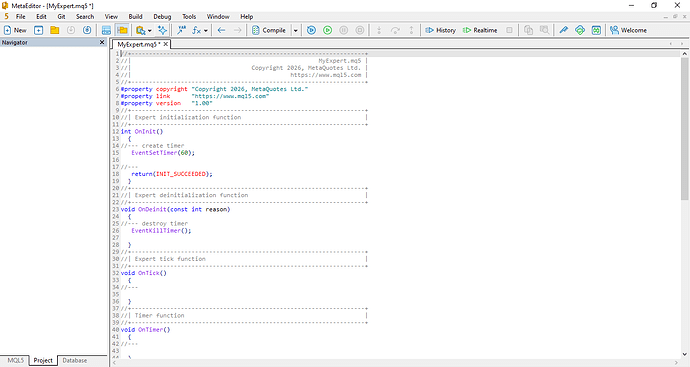
Task: Click the new project plus icon
Action: [39, 30]
